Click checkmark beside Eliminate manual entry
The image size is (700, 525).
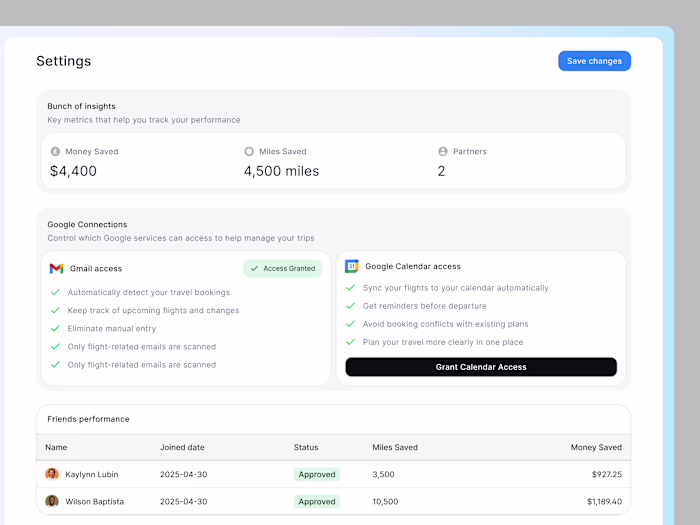[x=55, y=328]
